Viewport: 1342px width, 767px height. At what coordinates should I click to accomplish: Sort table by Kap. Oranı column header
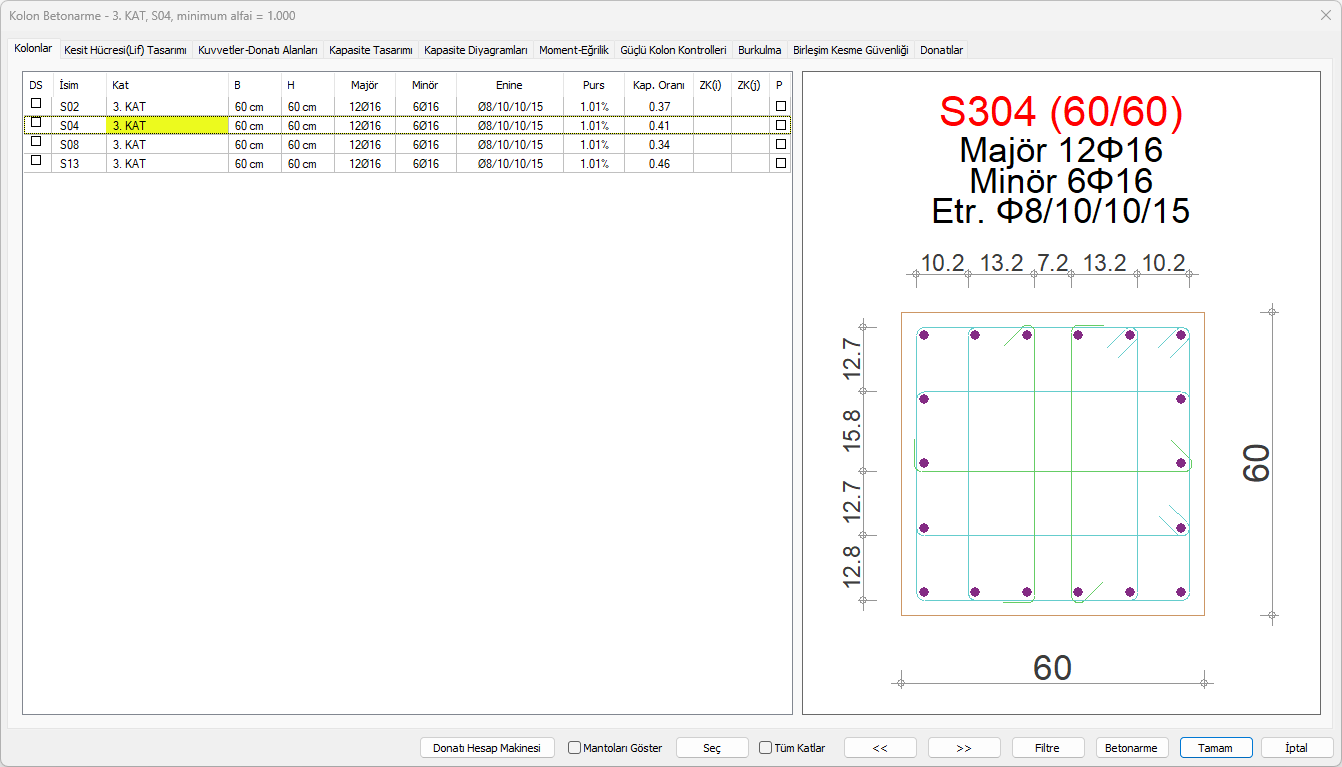658,85
